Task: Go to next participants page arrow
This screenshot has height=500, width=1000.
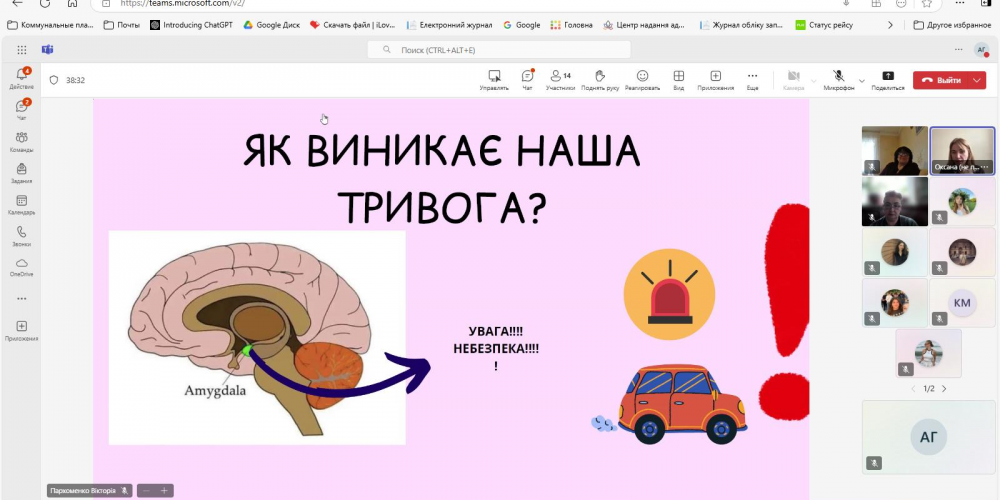Action: (944, 388)
